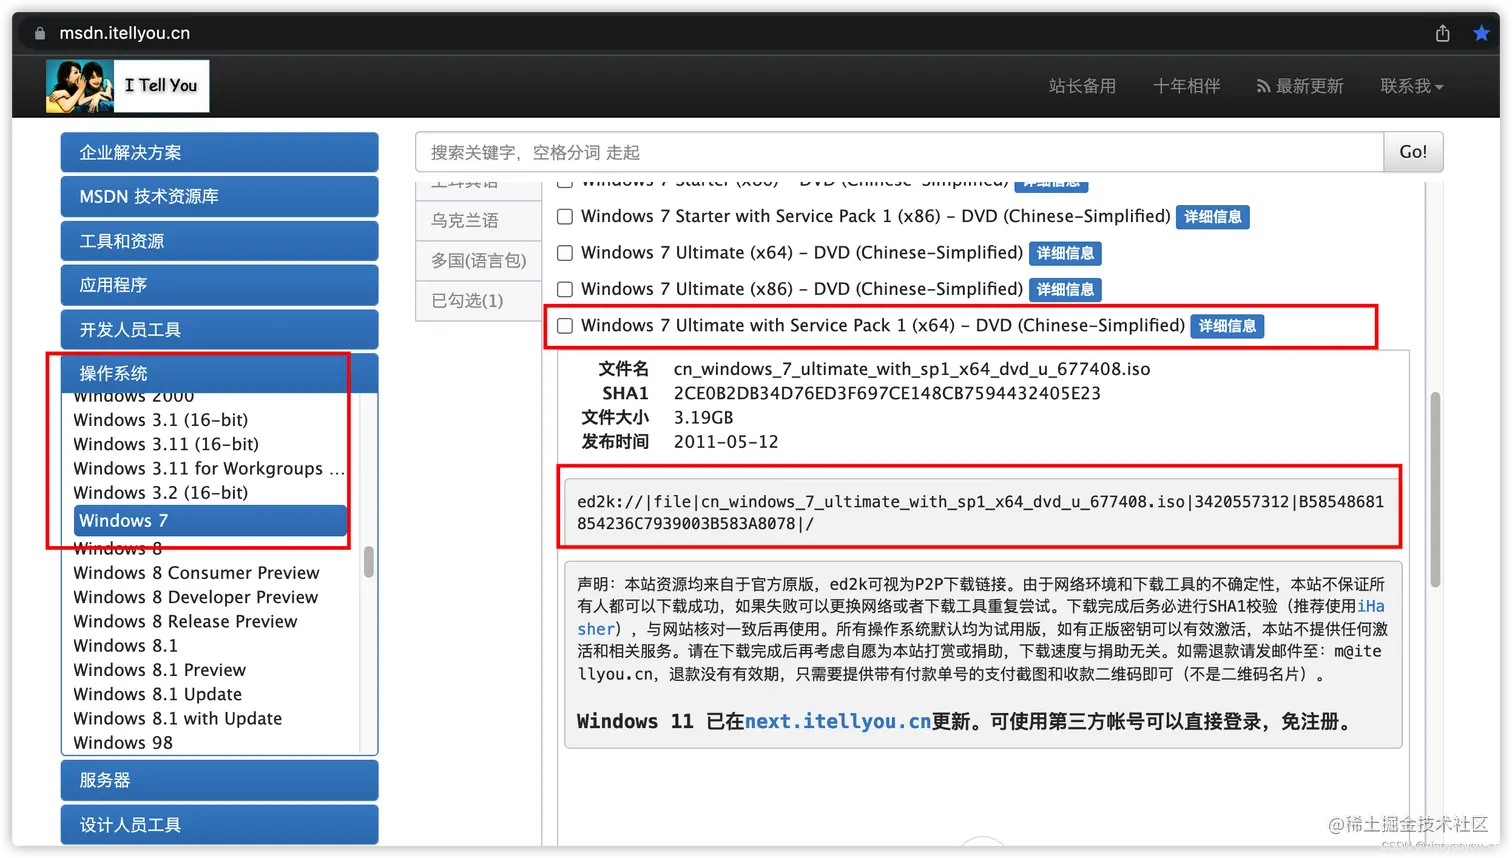Click the ISO file name text
Image resolution: width=1512 pixels, height=858 pixels.
912,369
